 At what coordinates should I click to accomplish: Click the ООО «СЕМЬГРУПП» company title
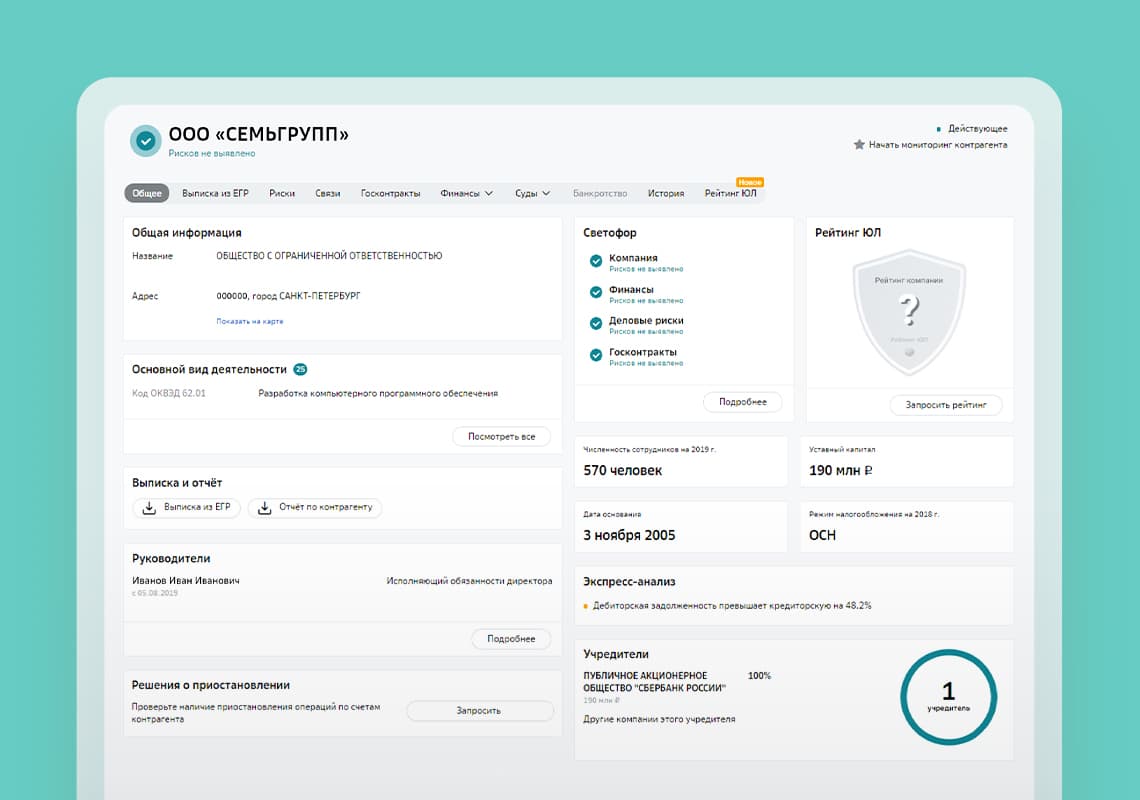(259, 135)
